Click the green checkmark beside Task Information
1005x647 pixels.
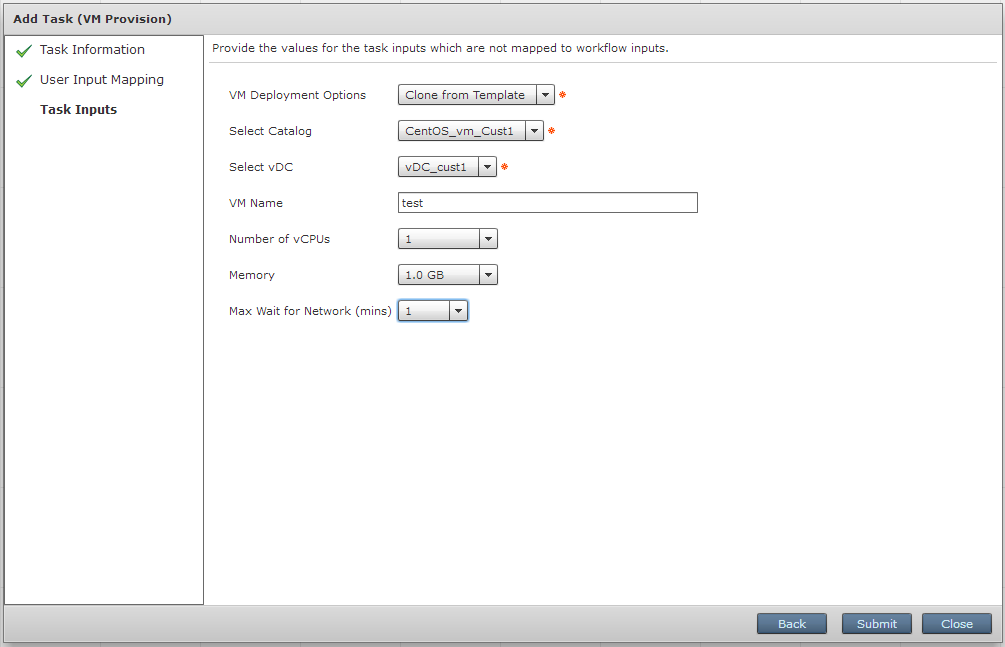point(23,48)
